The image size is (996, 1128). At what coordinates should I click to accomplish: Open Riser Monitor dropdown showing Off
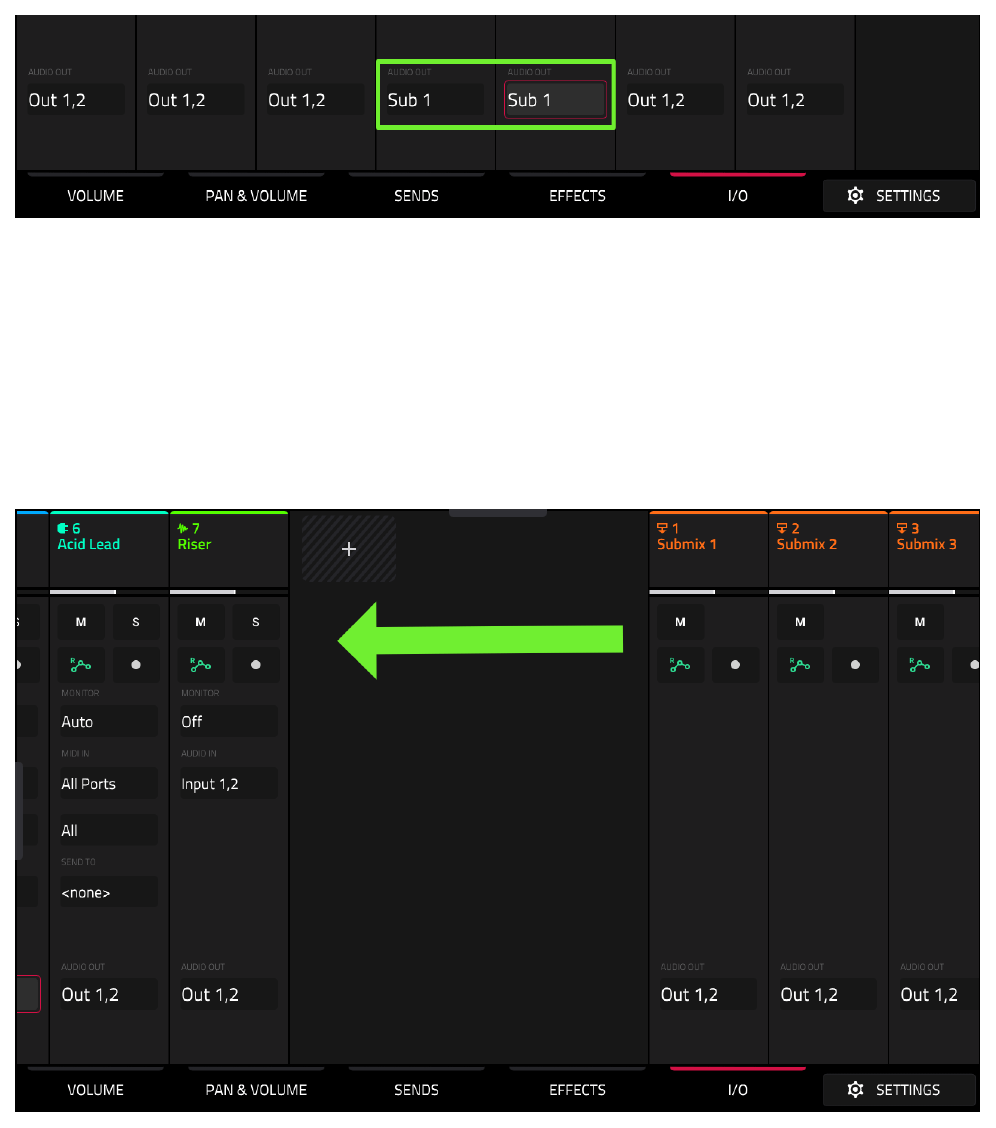(228, 722)
